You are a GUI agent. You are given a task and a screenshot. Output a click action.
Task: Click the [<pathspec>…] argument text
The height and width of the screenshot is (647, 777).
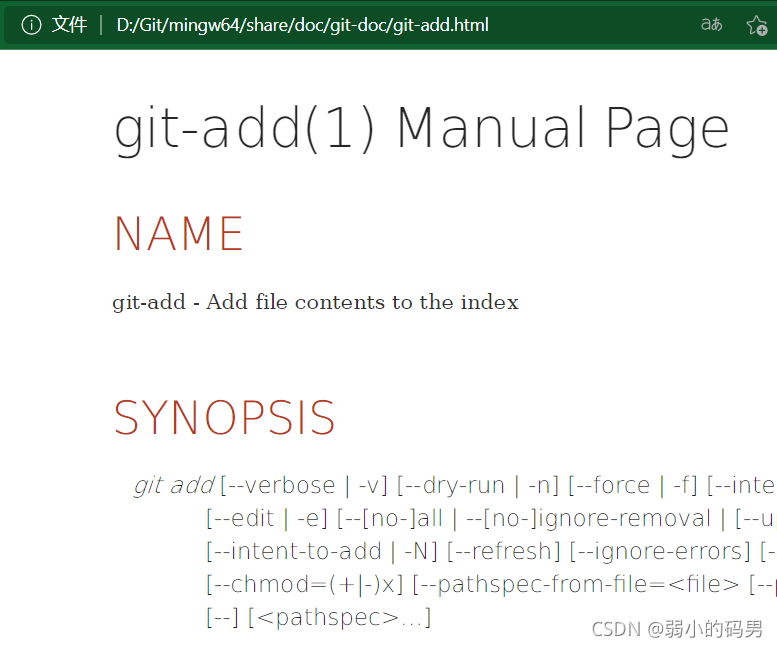click(339, 618)
